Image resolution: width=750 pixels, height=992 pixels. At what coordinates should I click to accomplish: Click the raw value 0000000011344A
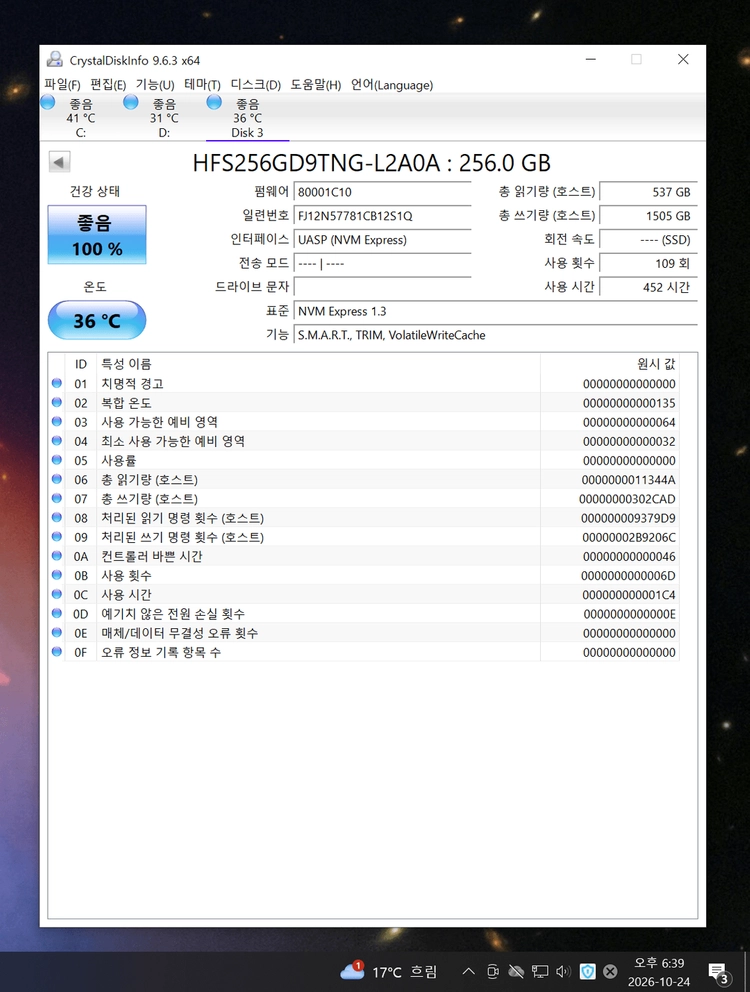click(x=628, y=480)
